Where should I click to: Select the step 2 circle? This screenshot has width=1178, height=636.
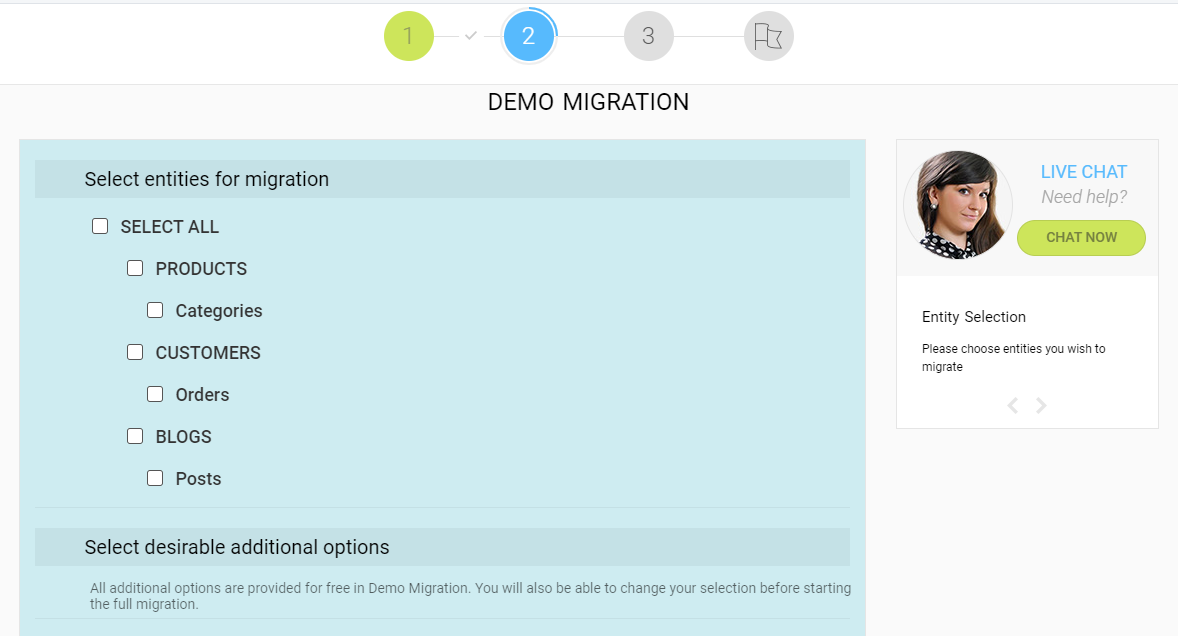click(529, 36)
